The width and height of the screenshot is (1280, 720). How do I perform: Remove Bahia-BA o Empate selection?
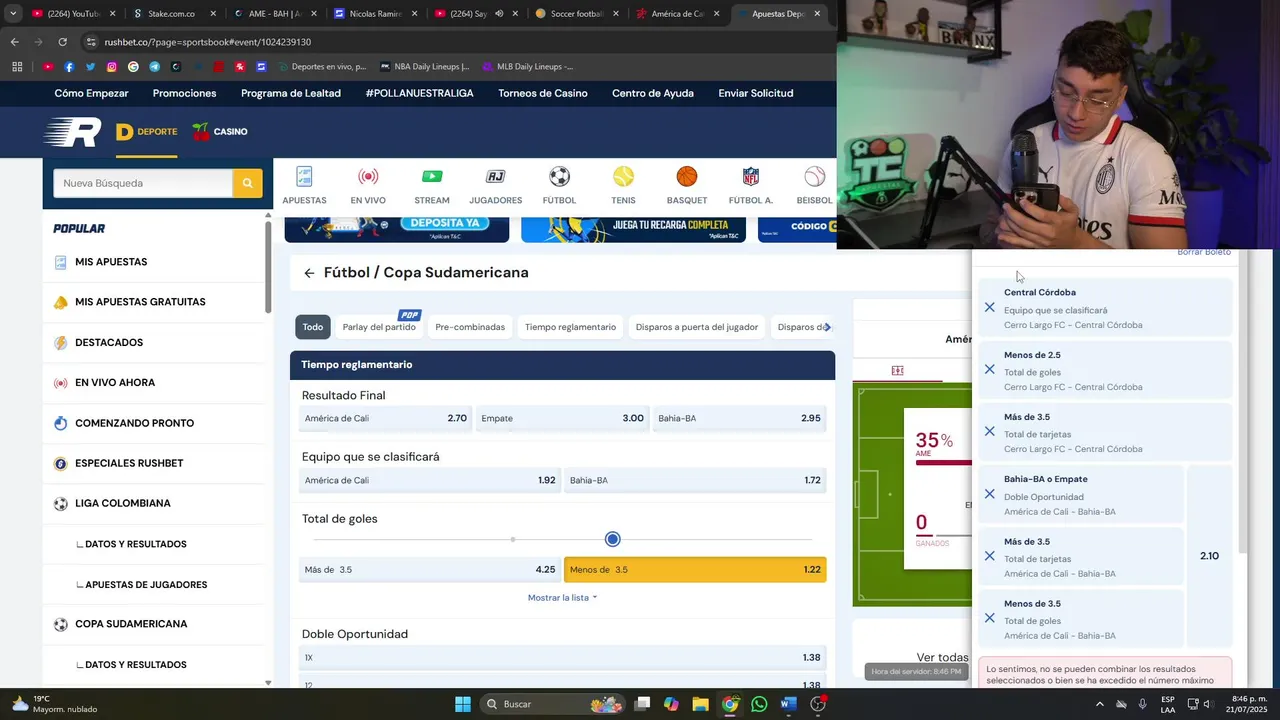[989, 494]
